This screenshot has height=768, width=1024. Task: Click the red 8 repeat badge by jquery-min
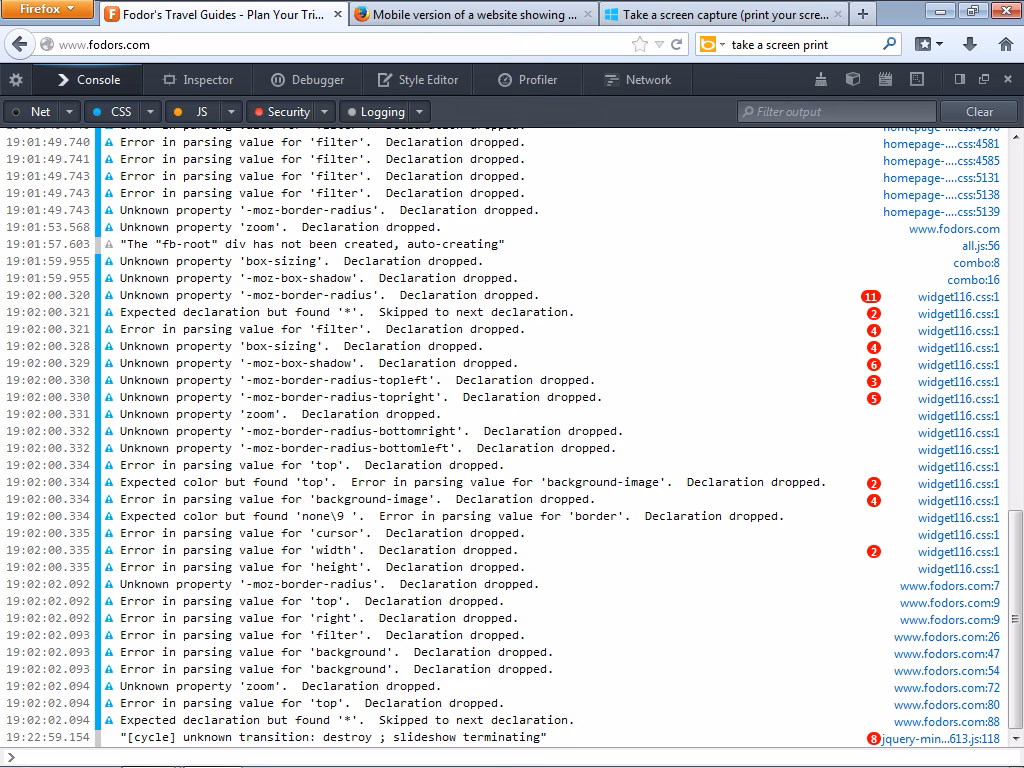874,739
